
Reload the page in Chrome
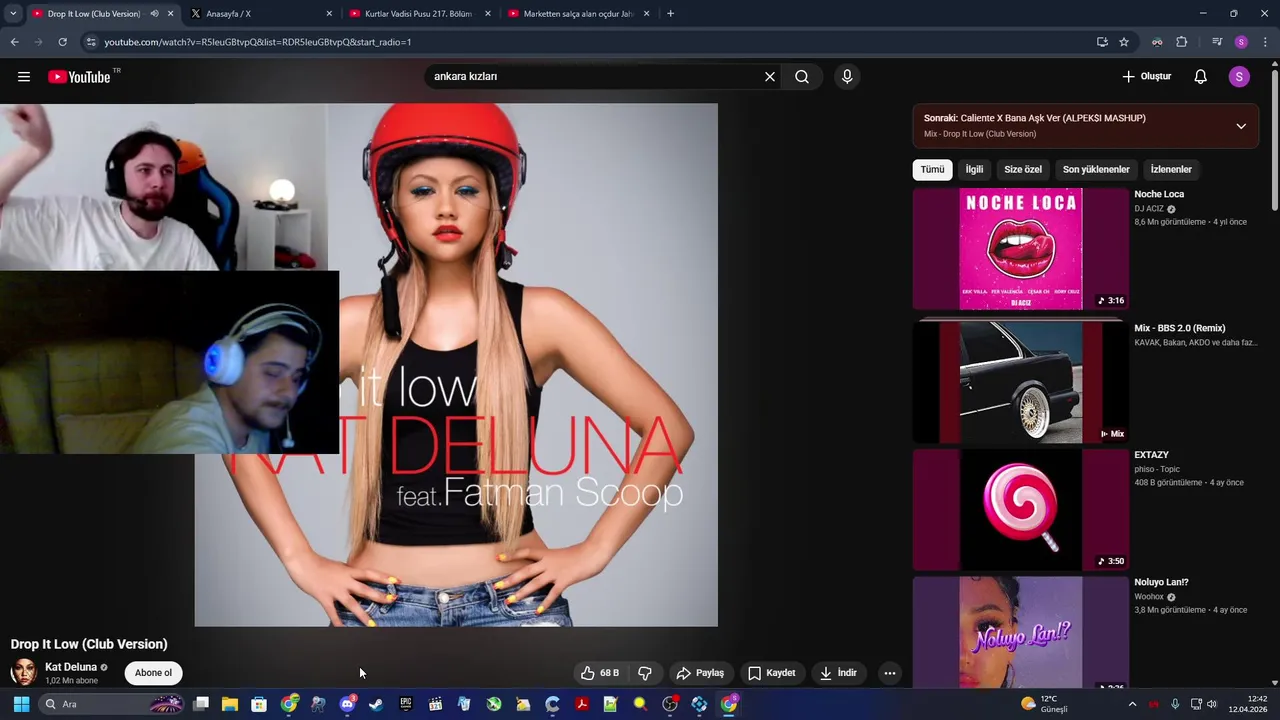click(62, 42)
